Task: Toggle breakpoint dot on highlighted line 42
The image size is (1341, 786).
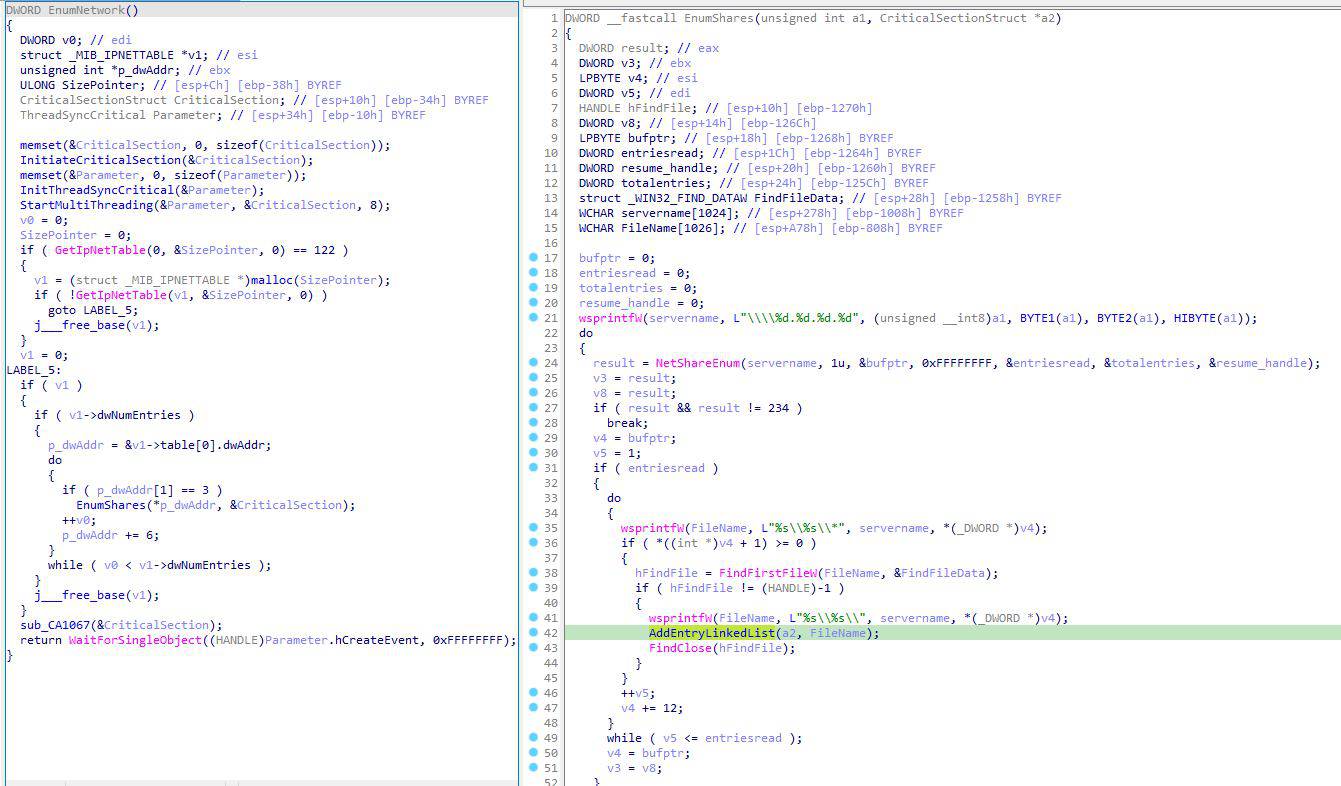Action: click(x=535, y=633)
